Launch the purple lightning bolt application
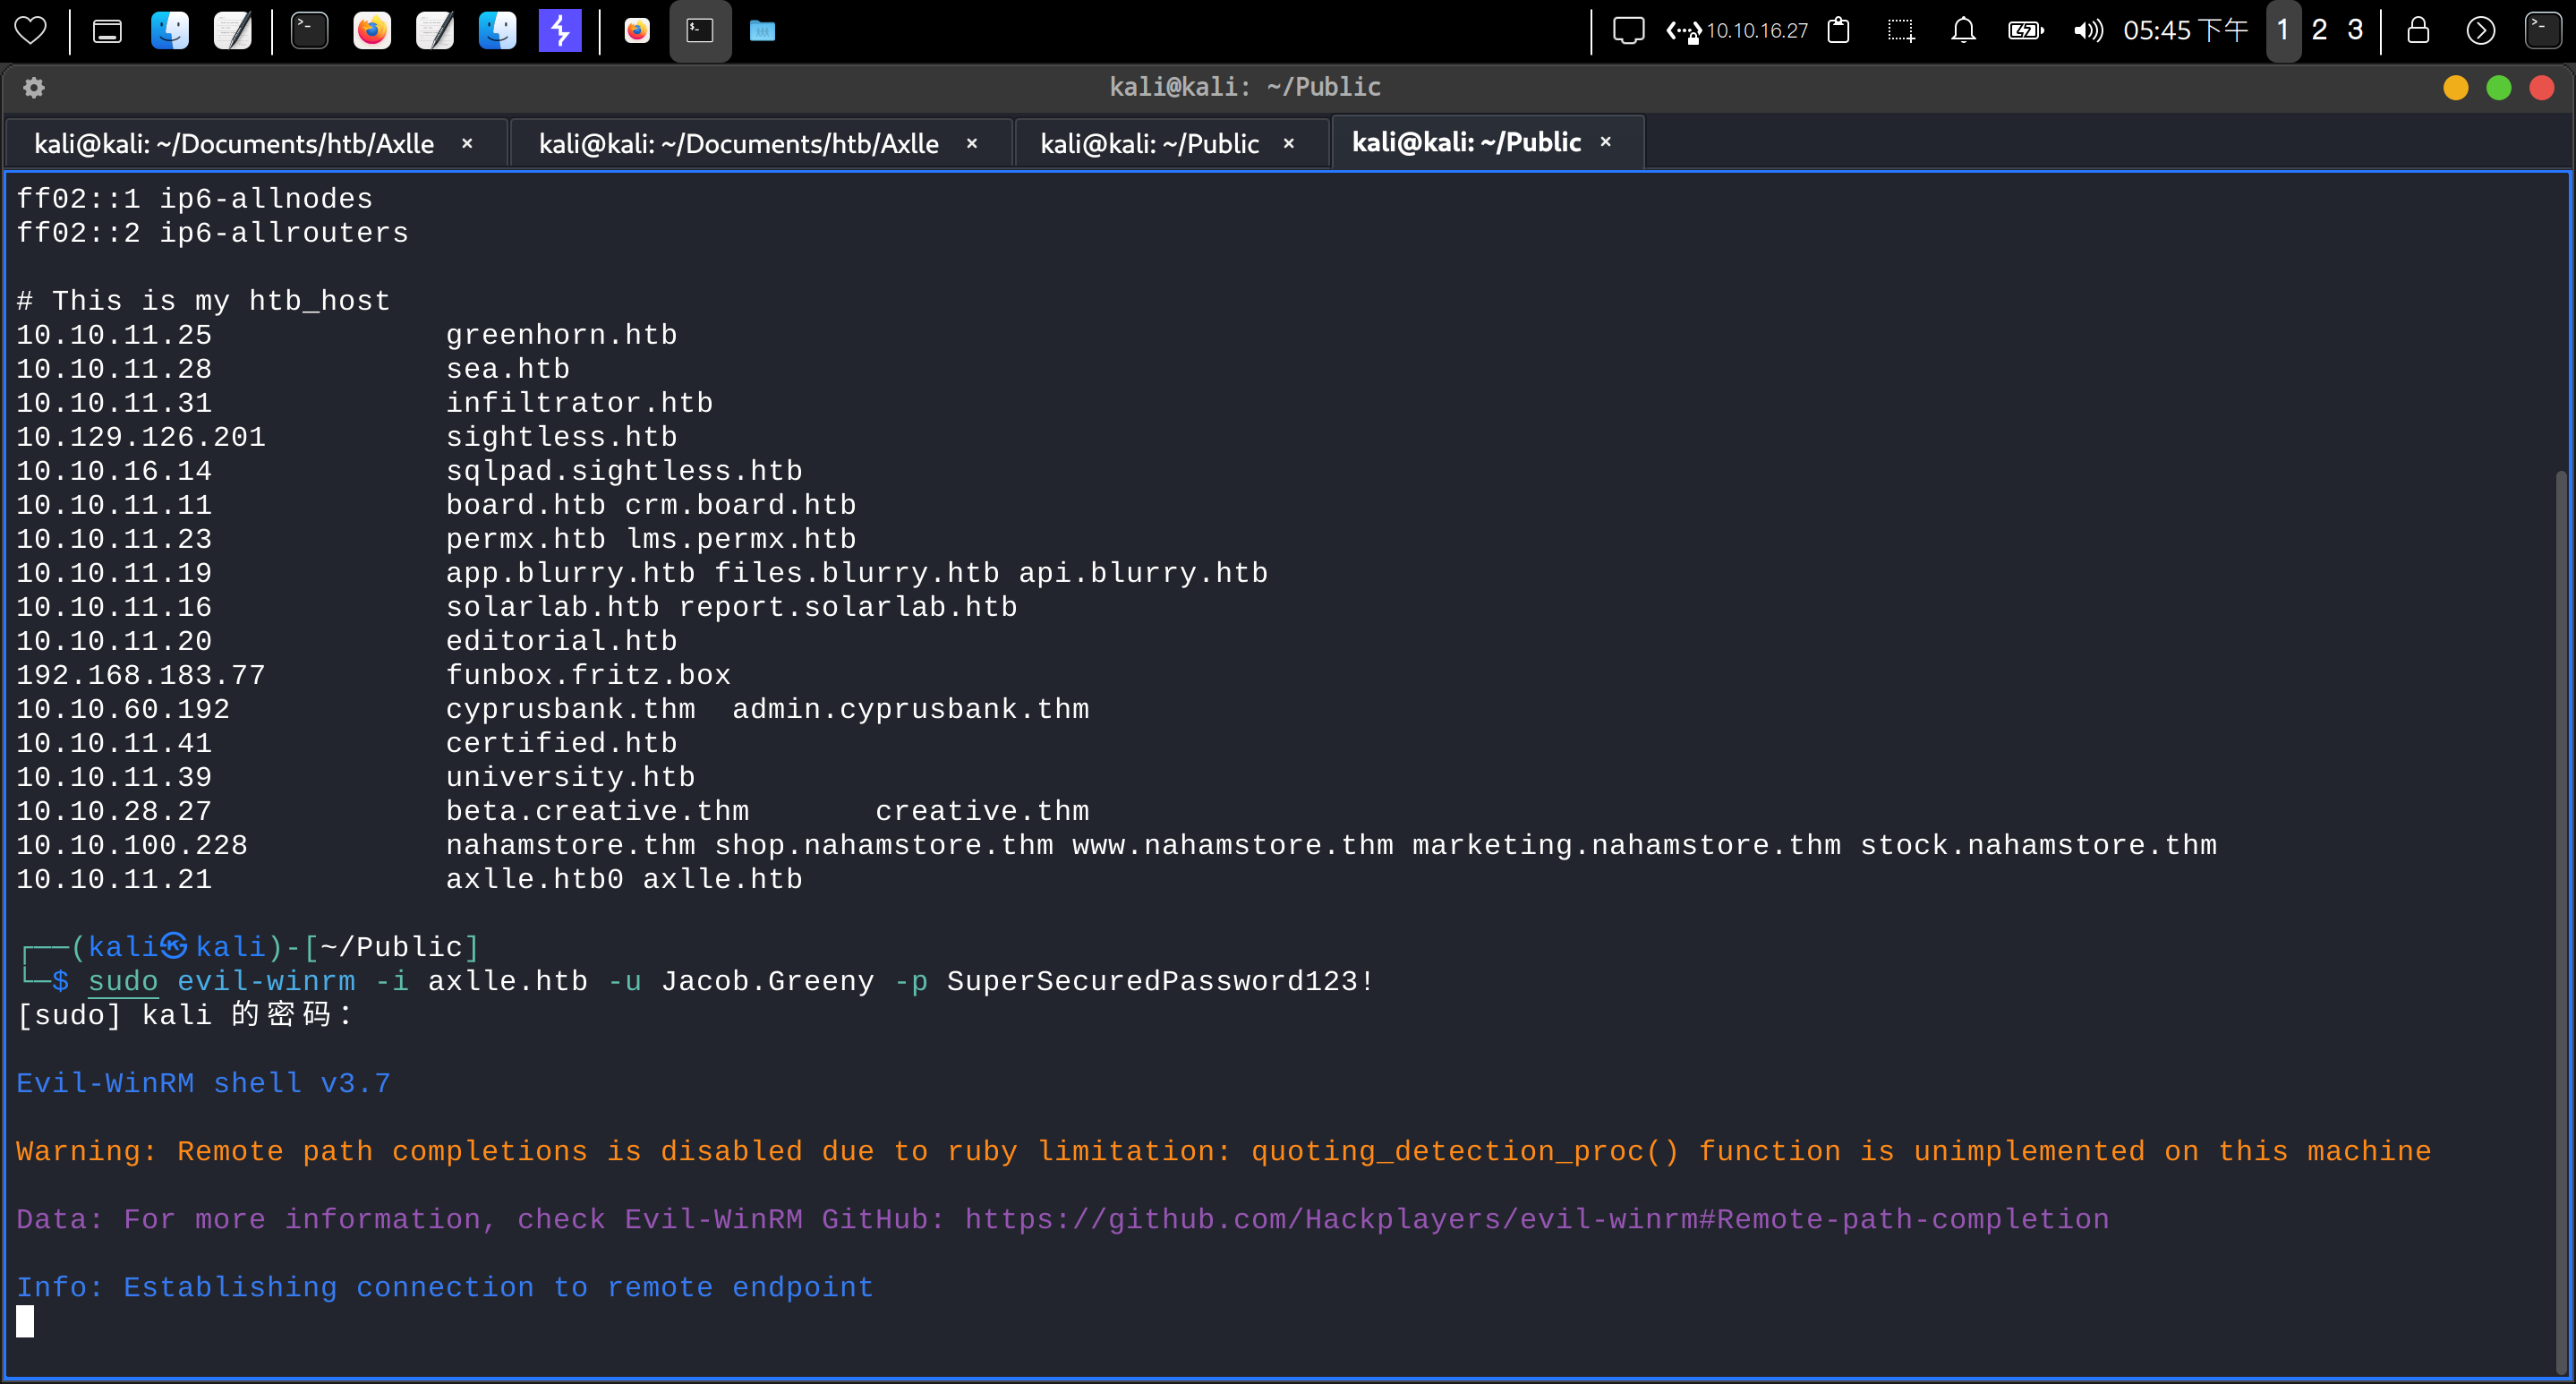This screenshot has width=2576, height=1384. 560,31
